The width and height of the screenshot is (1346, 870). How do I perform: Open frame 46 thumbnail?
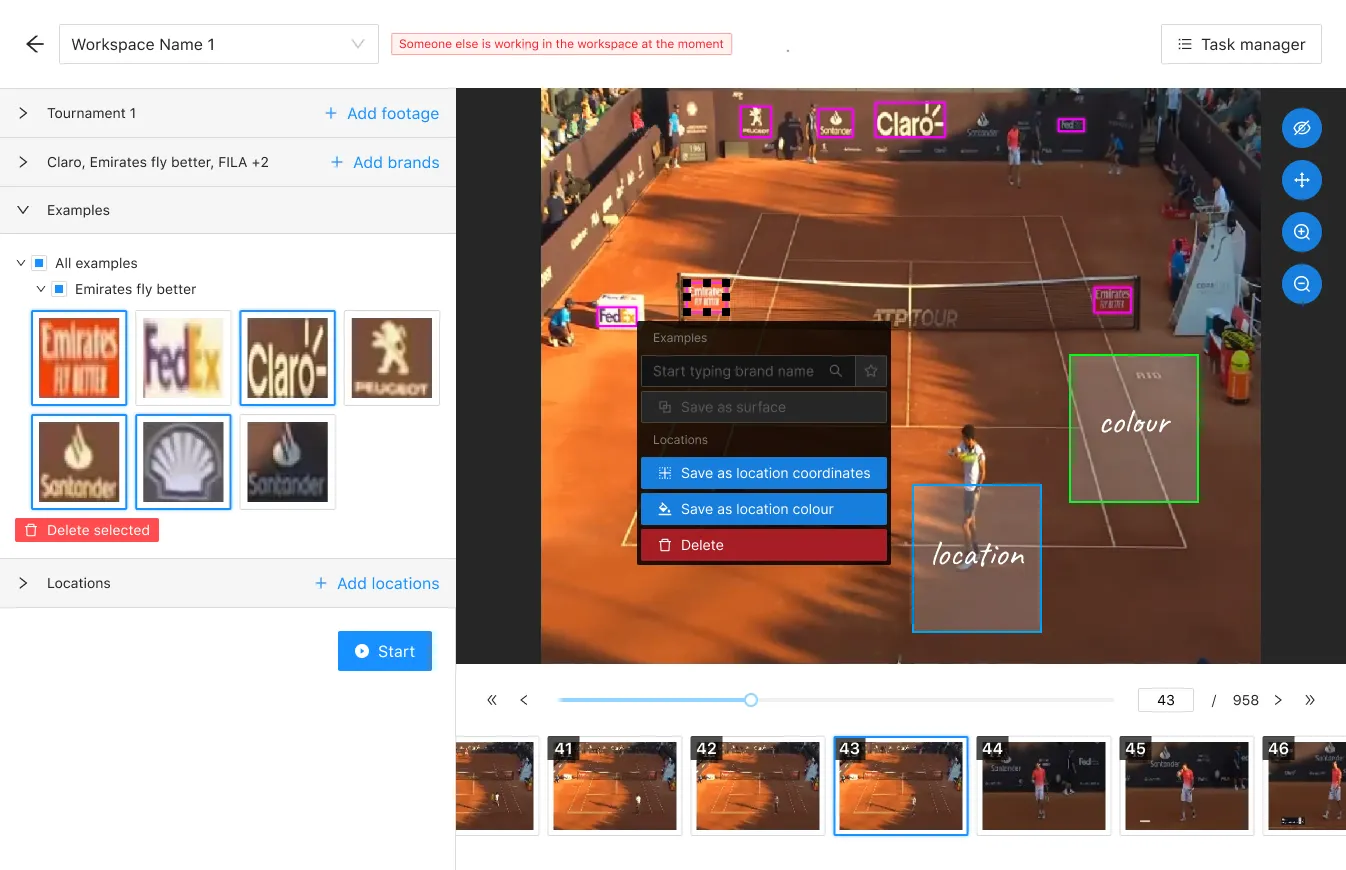point(1305,786)
